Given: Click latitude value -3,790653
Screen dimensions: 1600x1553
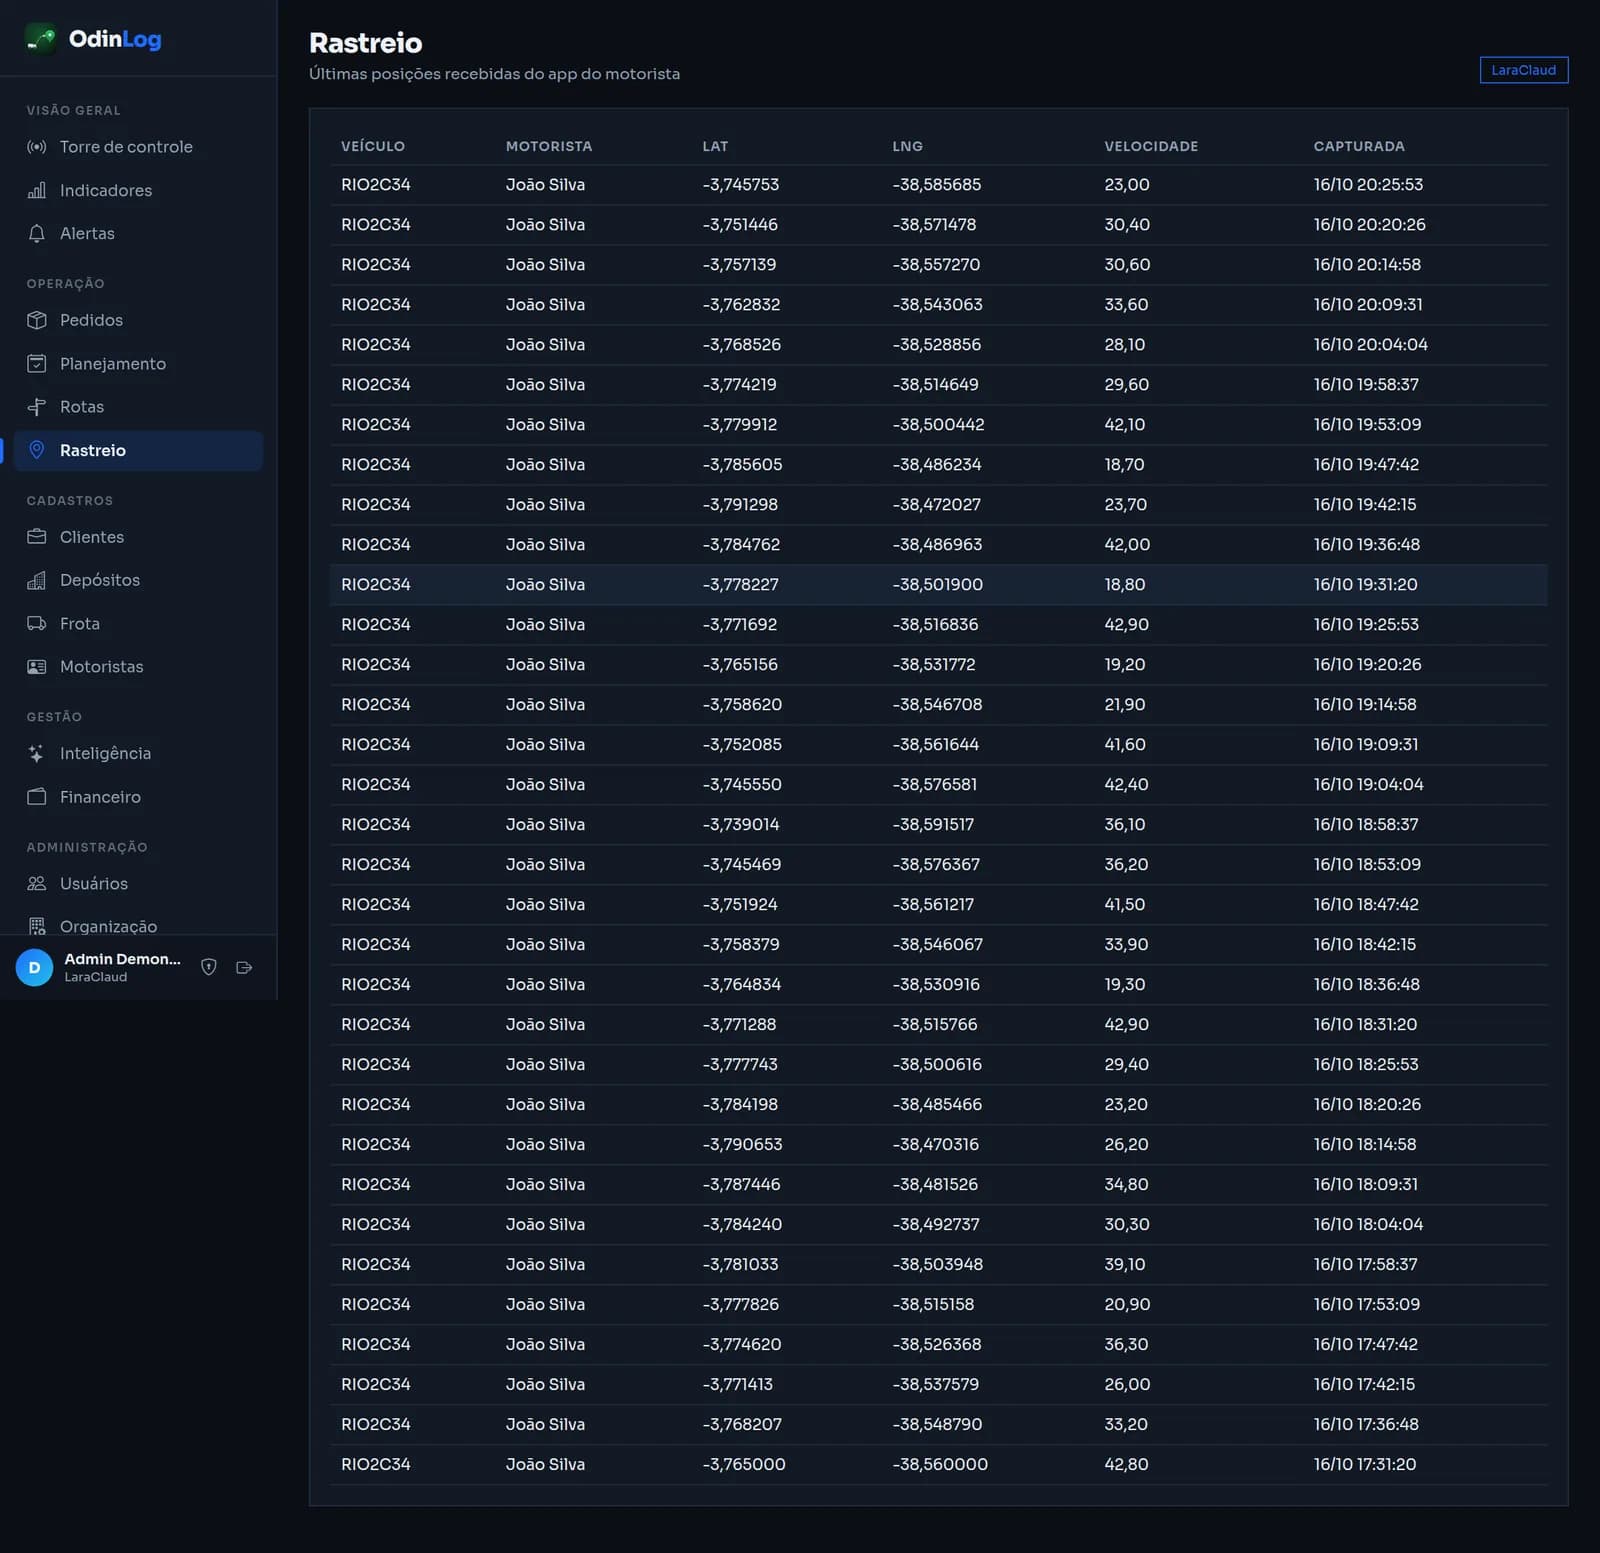Looking at the screenshot, I should [x=742, y=1145].
